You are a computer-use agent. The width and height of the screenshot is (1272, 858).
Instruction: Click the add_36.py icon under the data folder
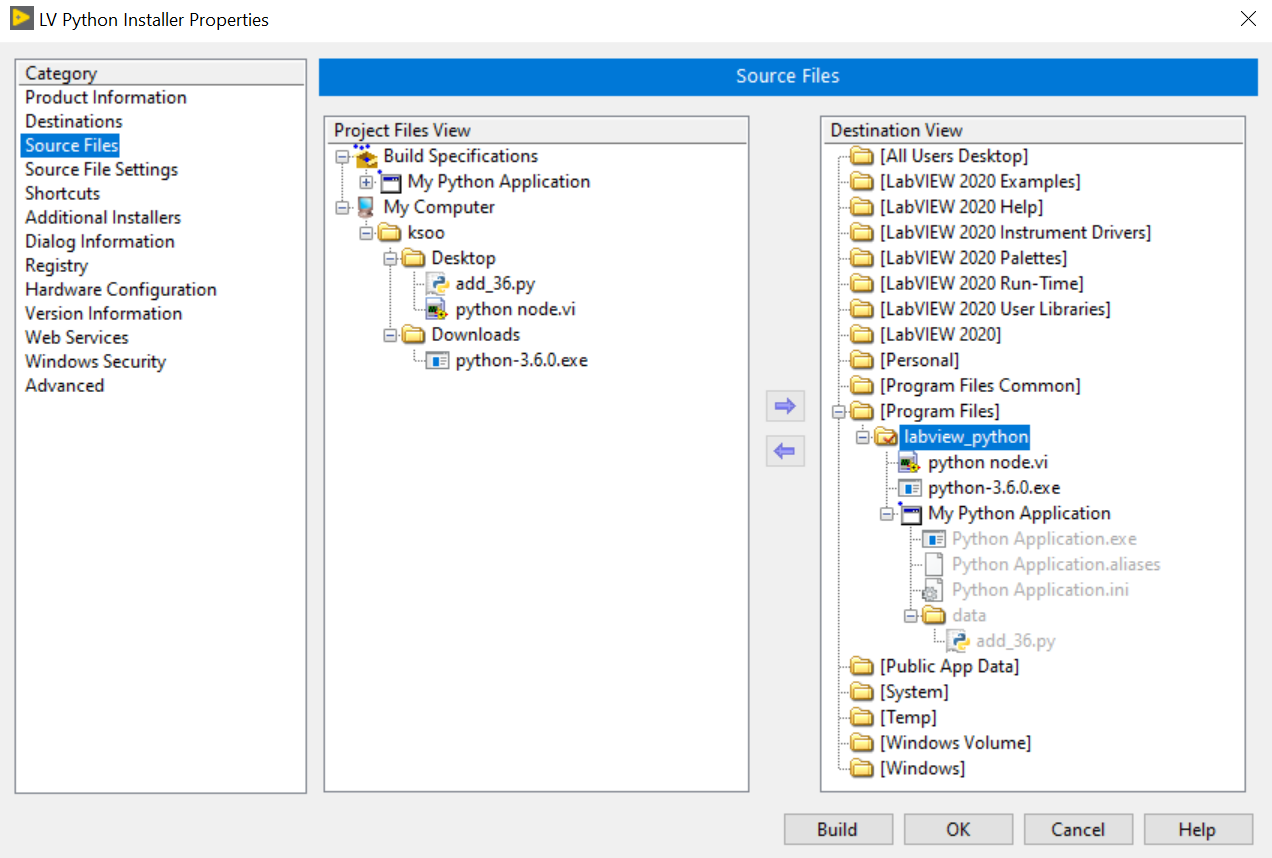tap(957, 641)
